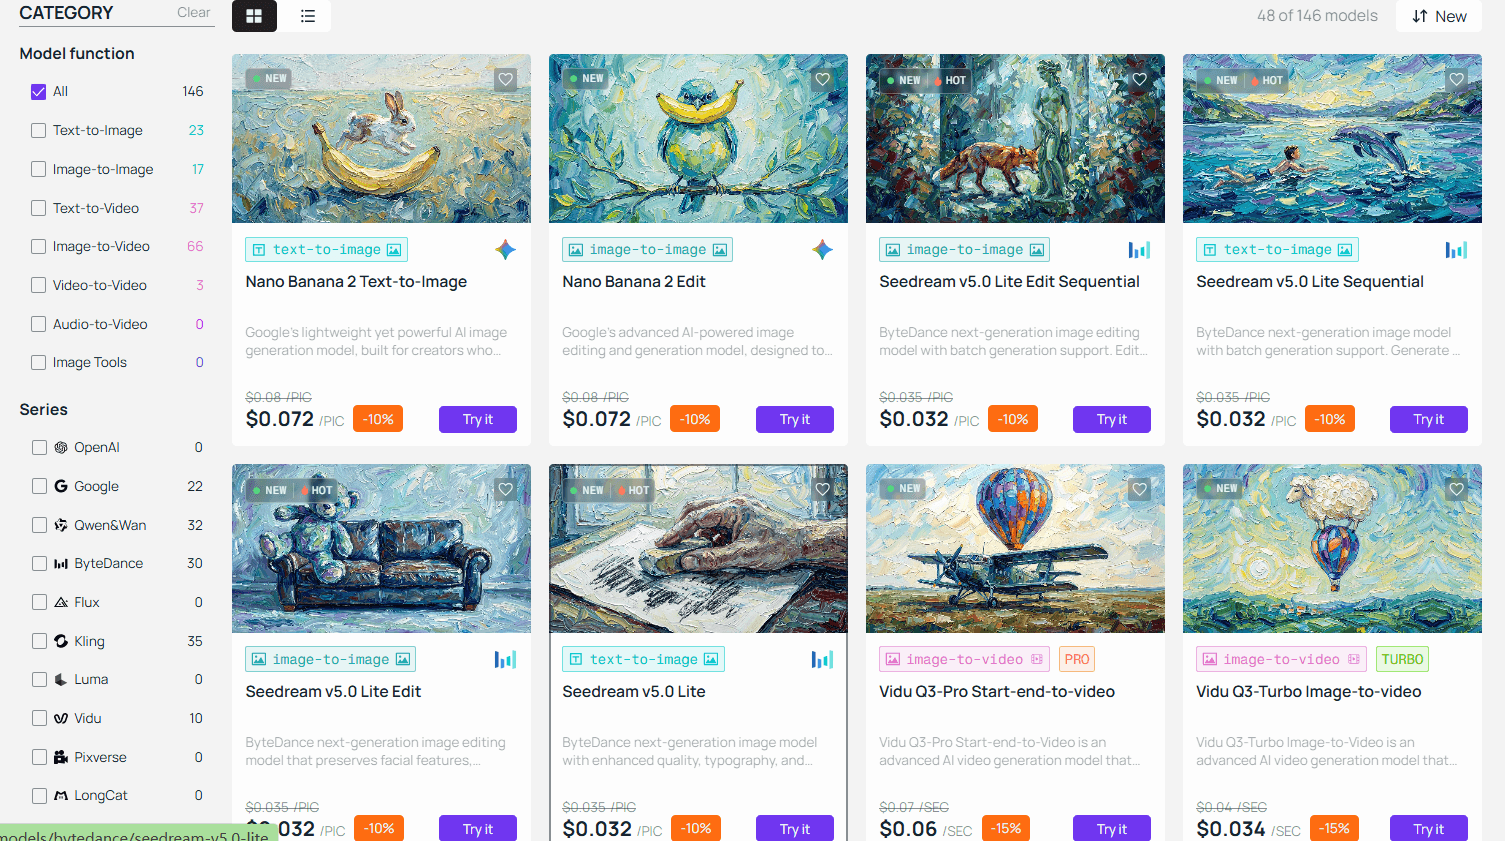The height and width of the screenshot is (841, 1505).
Task: Click heart icon on Seedream v5.0 Lite Sequential
Action: 1457,79
